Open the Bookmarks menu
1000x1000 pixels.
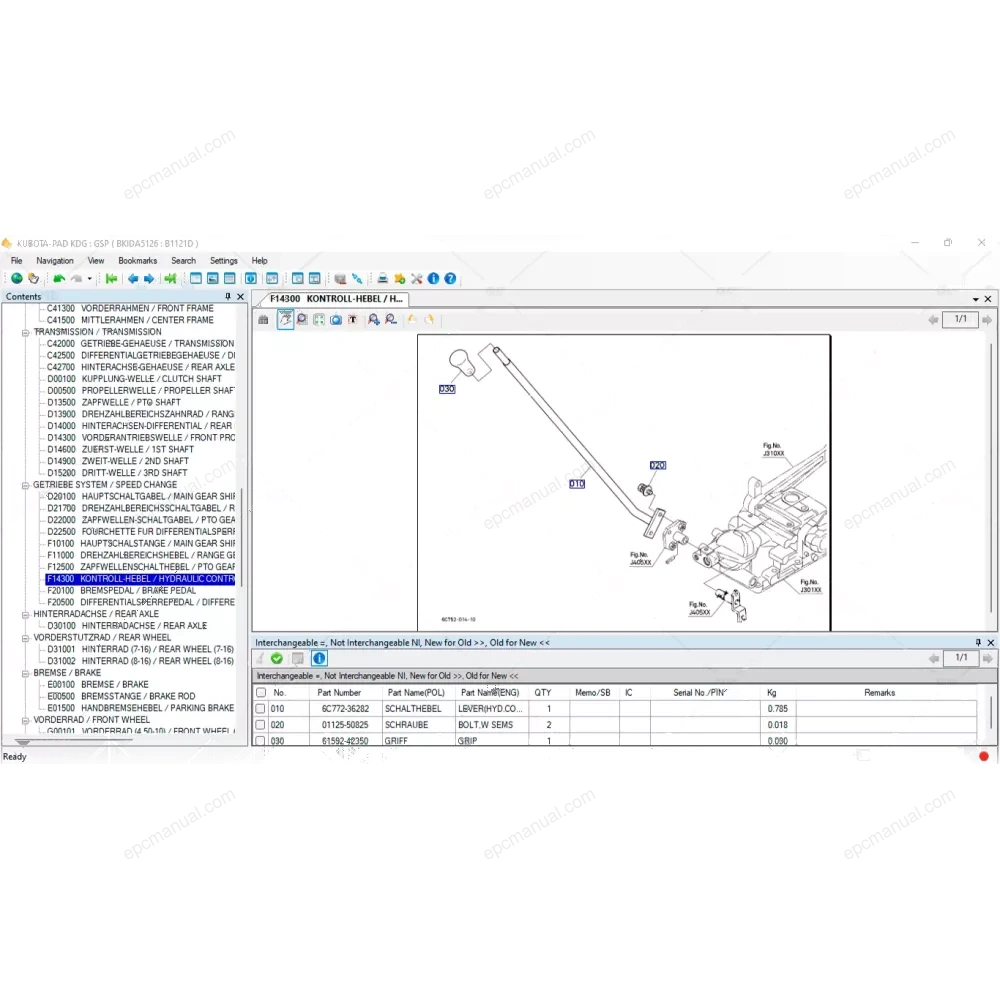tap(138, 261)
